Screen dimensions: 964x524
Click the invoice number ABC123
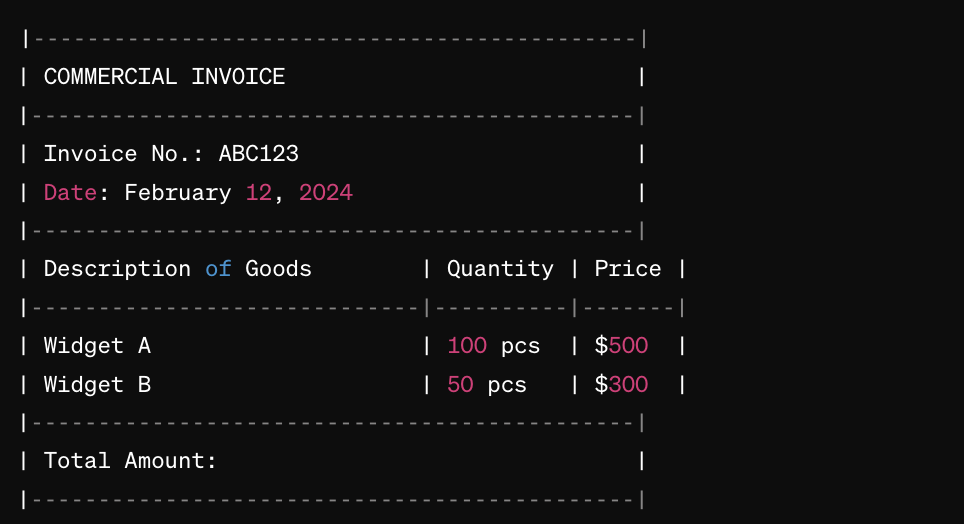[x=259, y=154]
